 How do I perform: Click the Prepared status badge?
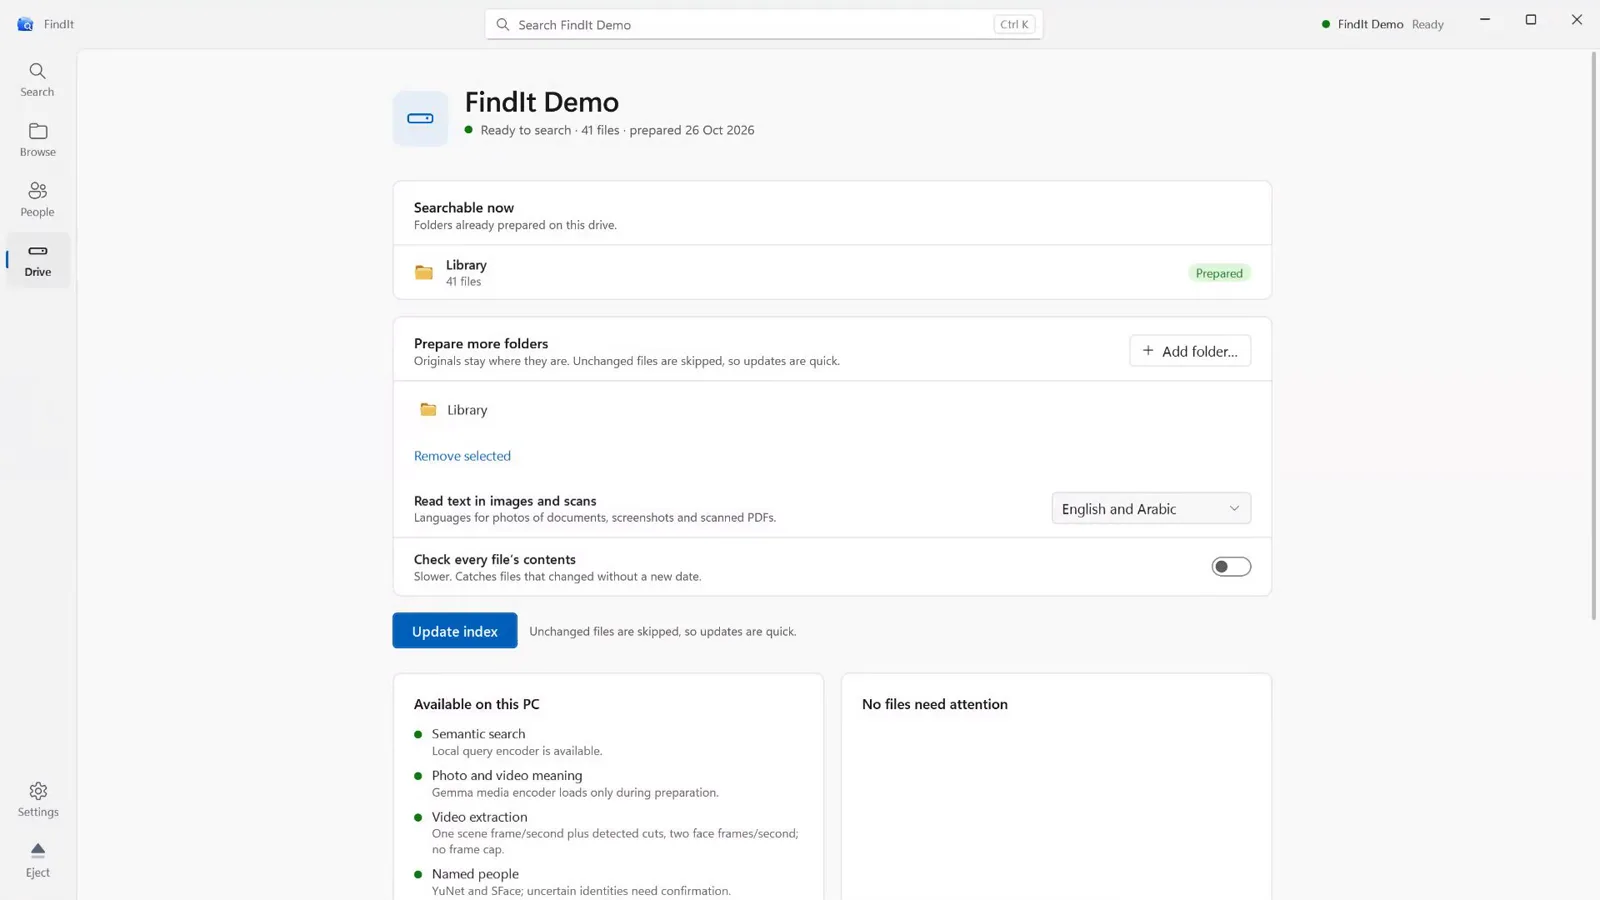coord(1219,272)
